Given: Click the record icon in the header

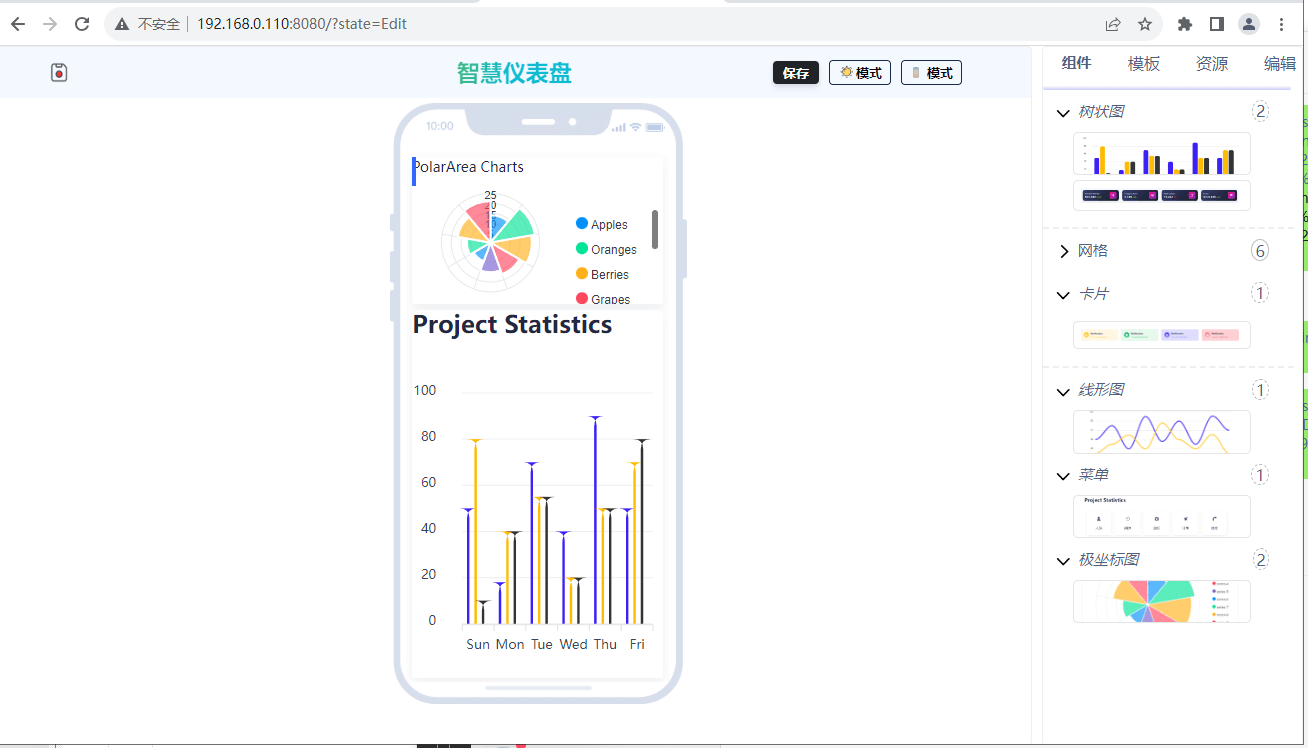Looking at the screenshot, I should pos(59,72).
